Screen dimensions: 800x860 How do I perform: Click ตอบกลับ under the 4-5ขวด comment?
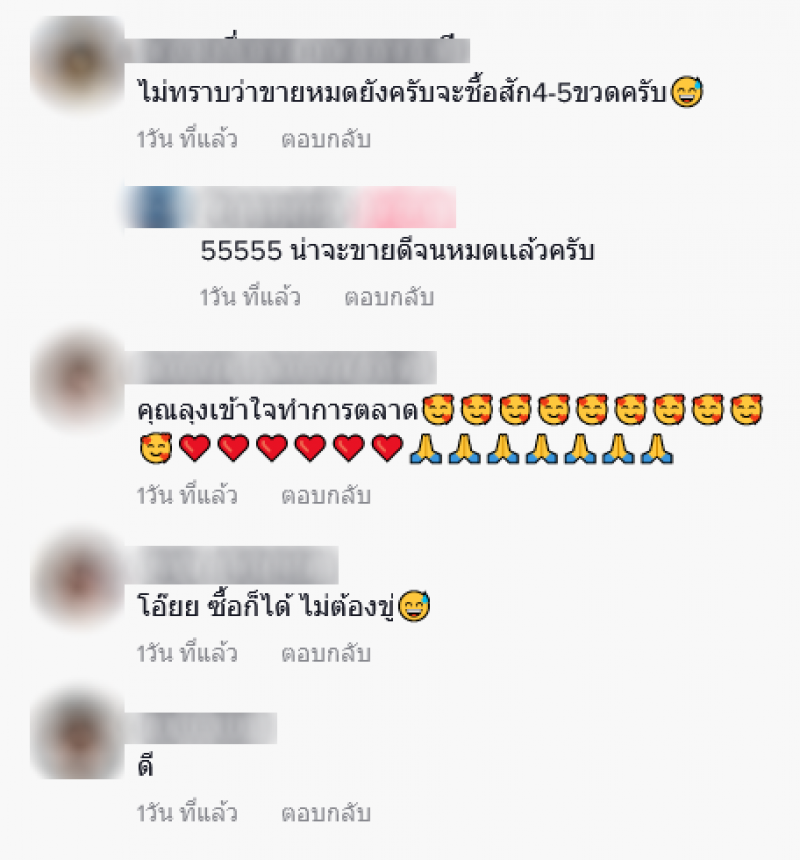pos(326,139)
